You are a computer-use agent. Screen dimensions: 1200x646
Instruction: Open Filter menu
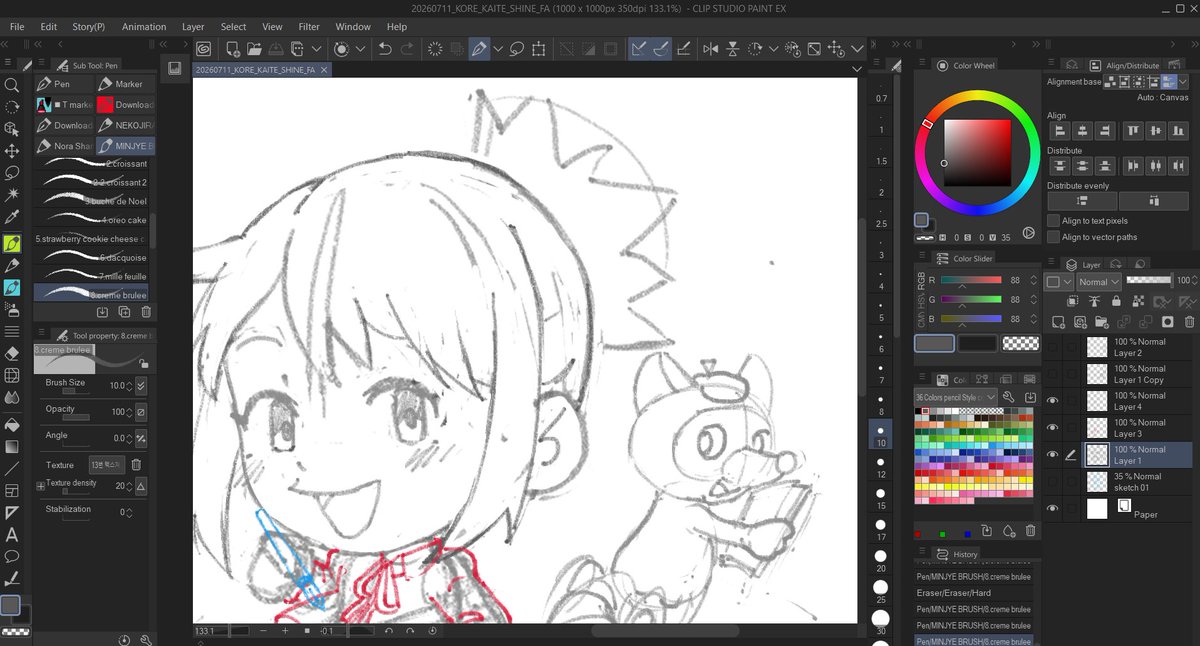(309, 27)
